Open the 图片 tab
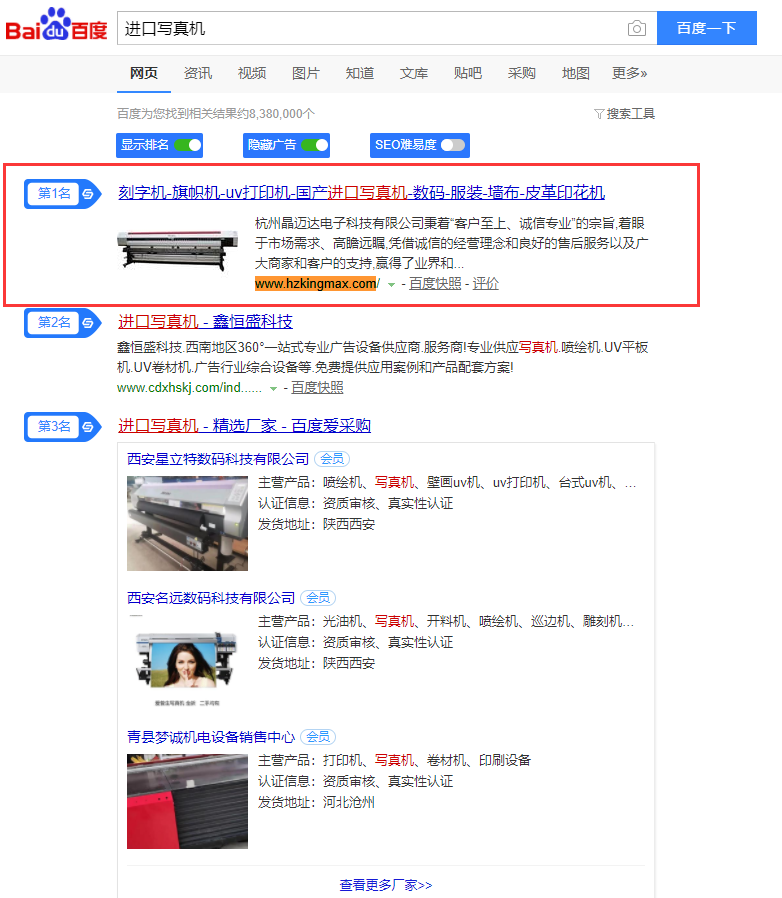Viewport: 782px width, 898px height. click(305, 73)
